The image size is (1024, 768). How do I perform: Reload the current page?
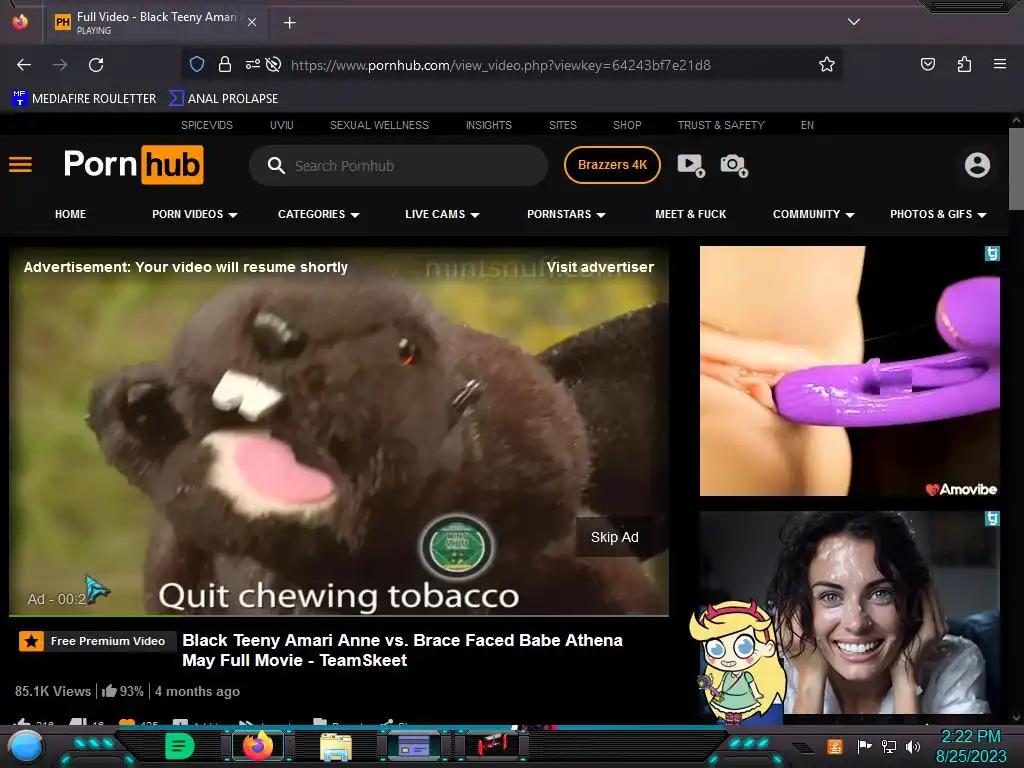tap(96, 65)
